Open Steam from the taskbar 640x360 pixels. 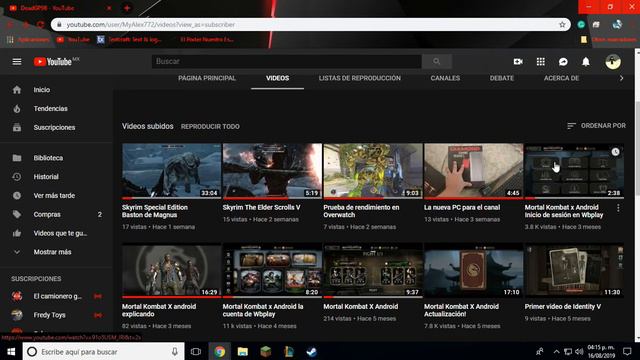312,351
